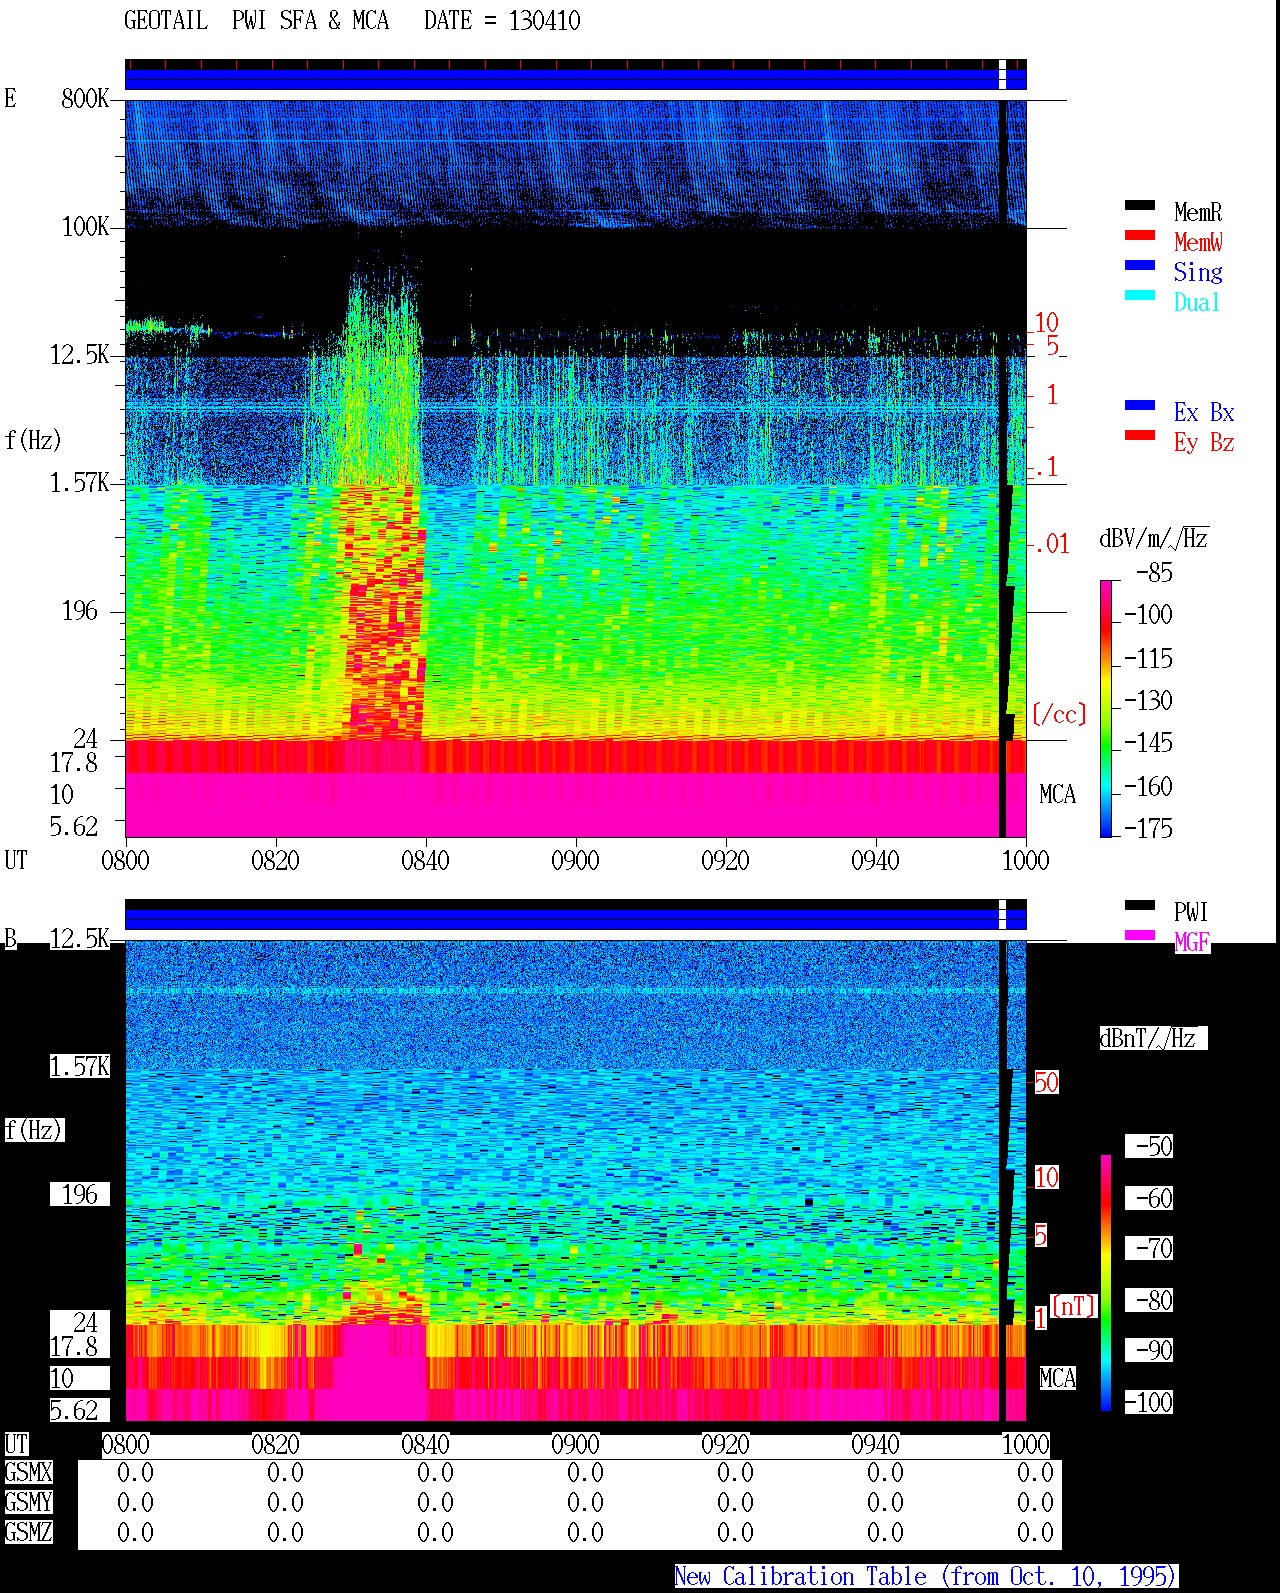Click the 0920 tick on the lower time axis
The height and width of the screenshot is (1593, 1280).
tap(725, 1444)
